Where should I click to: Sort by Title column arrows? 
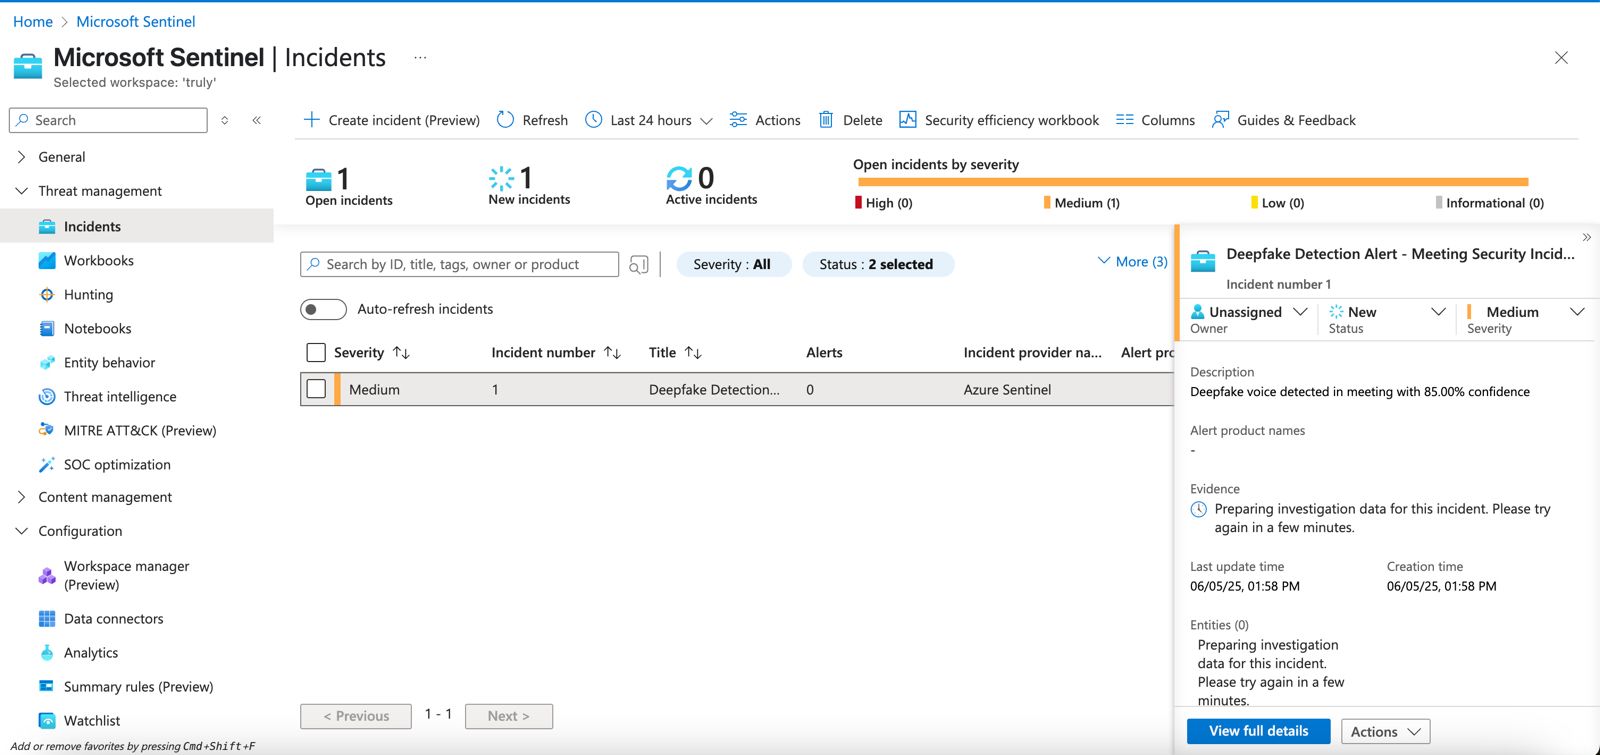(x=693, y=353)
